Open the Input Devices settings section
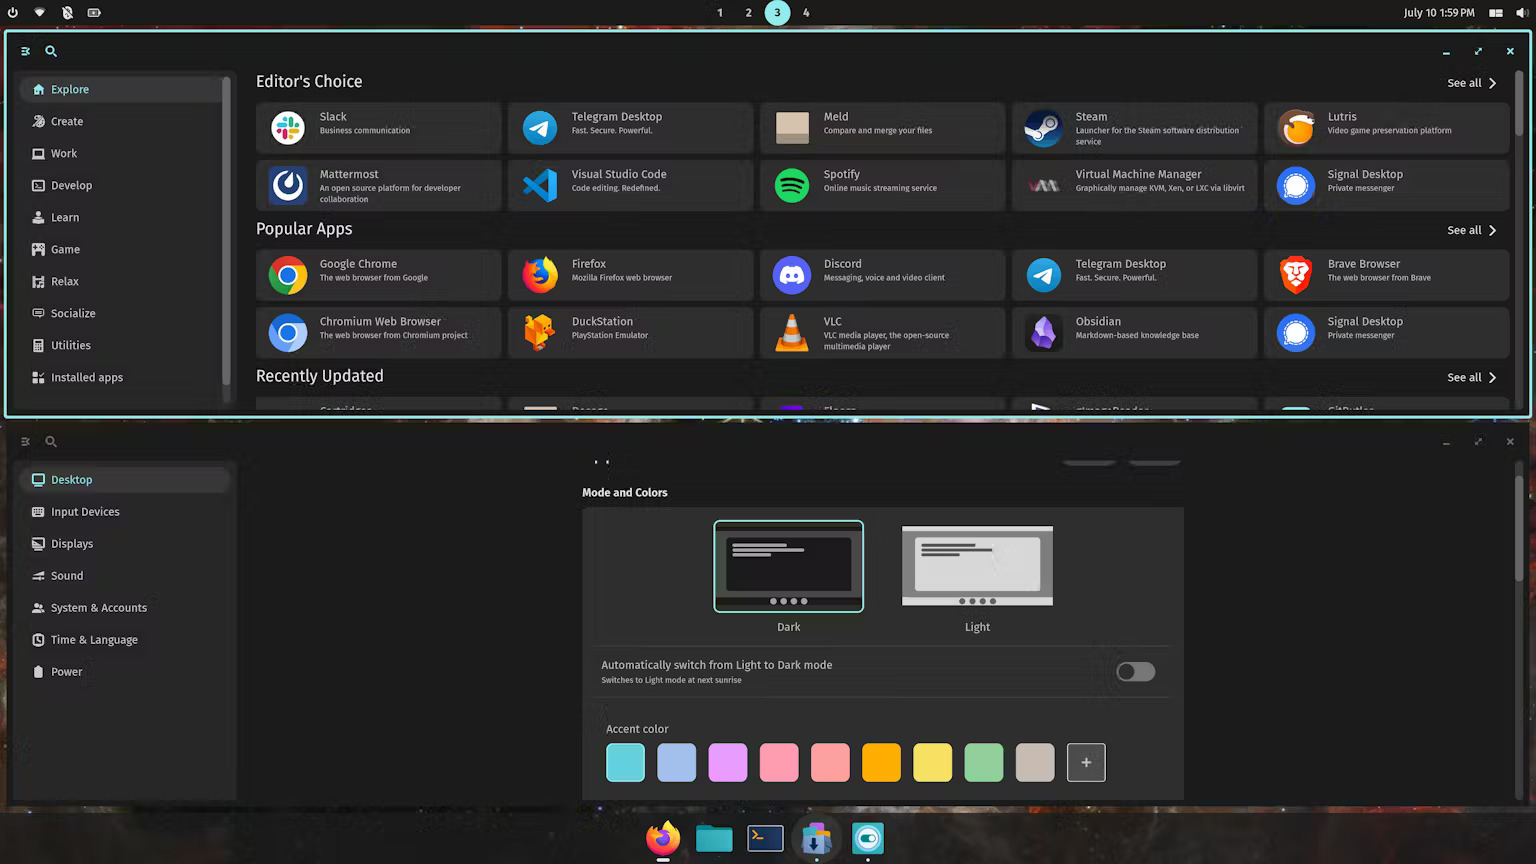The width and height of the screenshot is (1536, 864). point(85,511)
